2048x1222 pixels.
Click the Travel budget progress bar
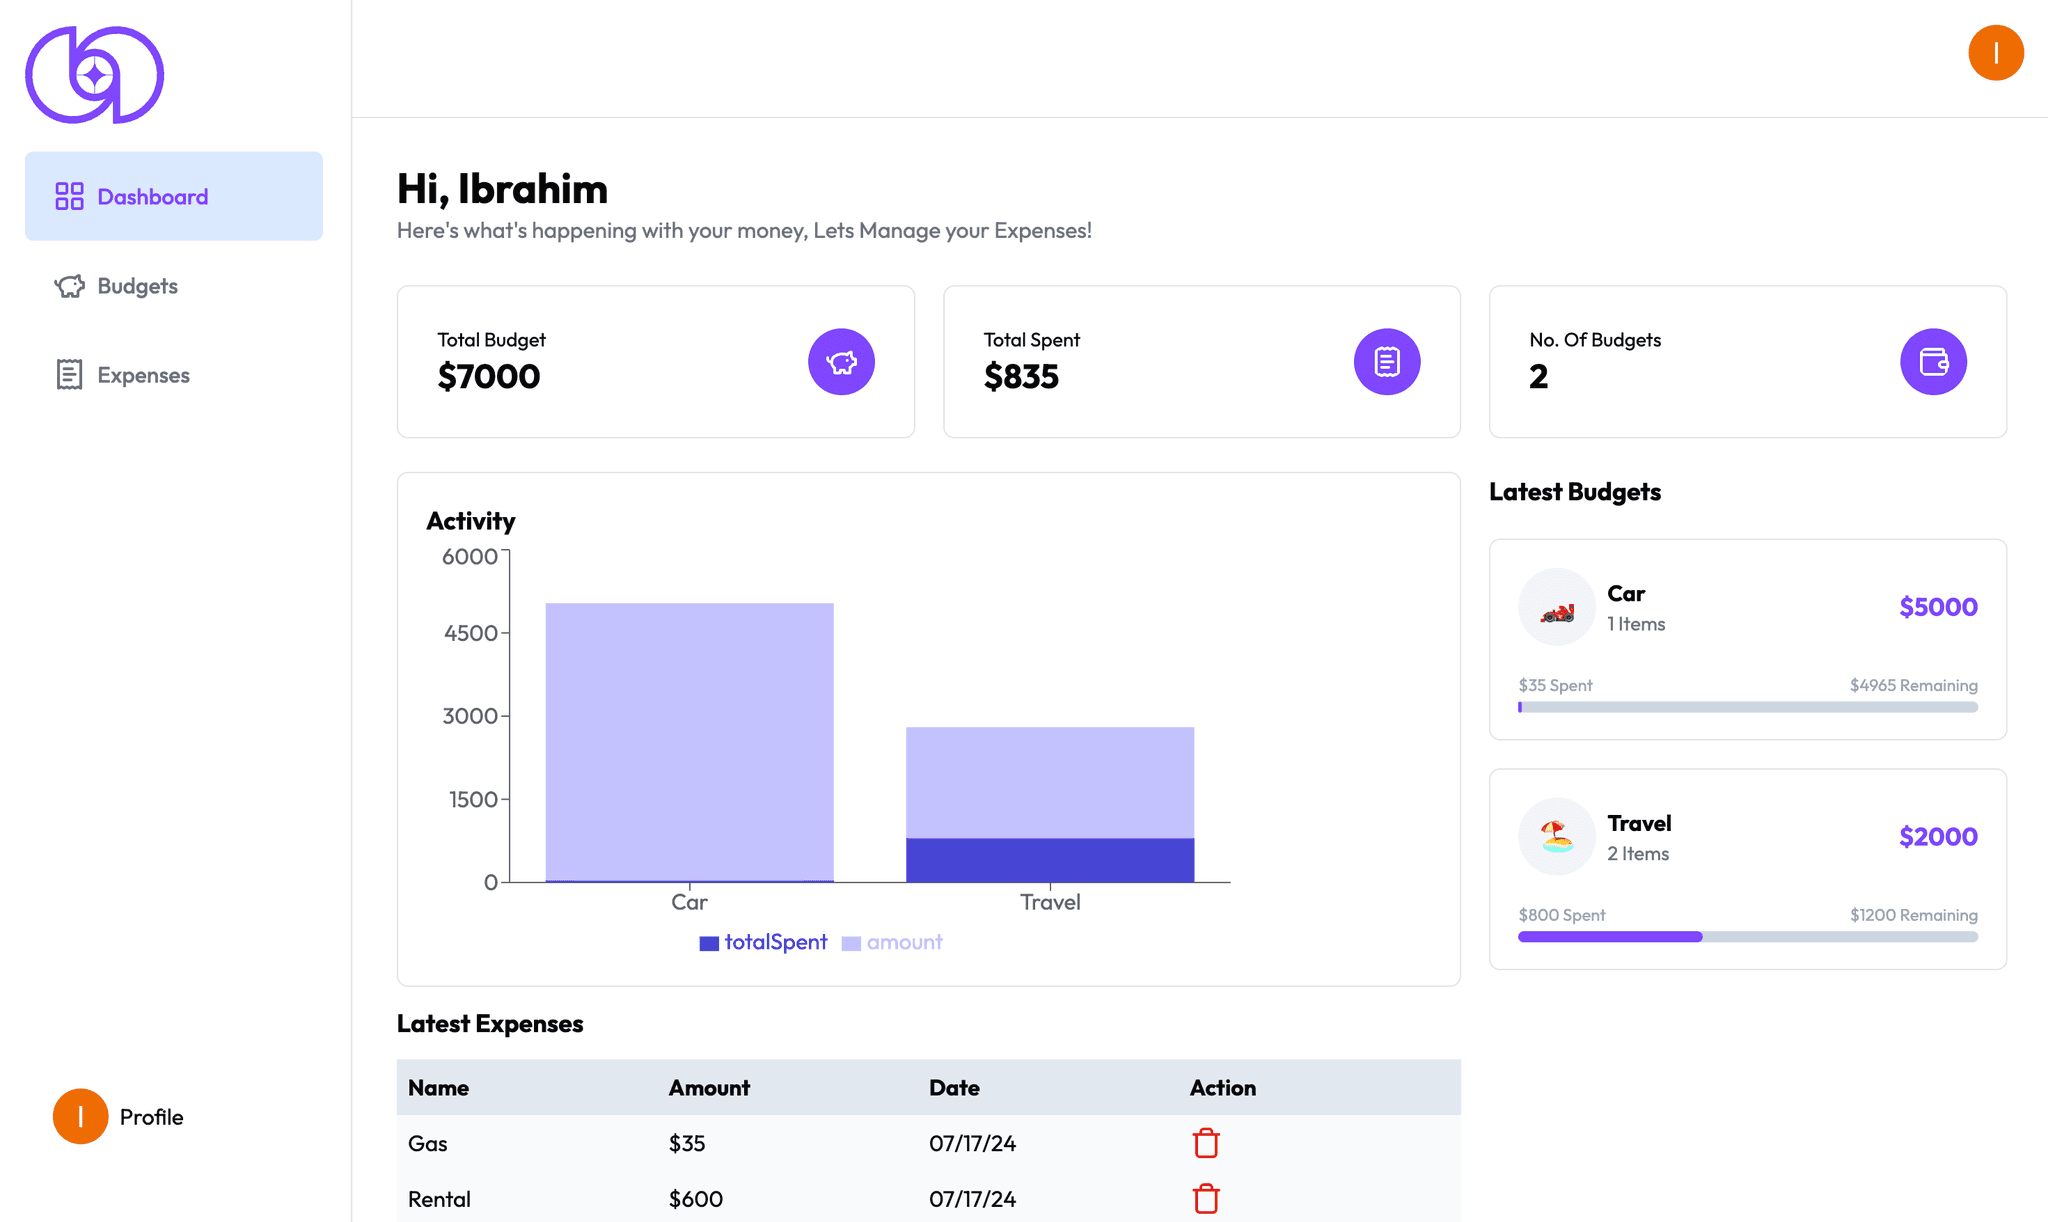pyautogui.click(x=1747, y=937)
